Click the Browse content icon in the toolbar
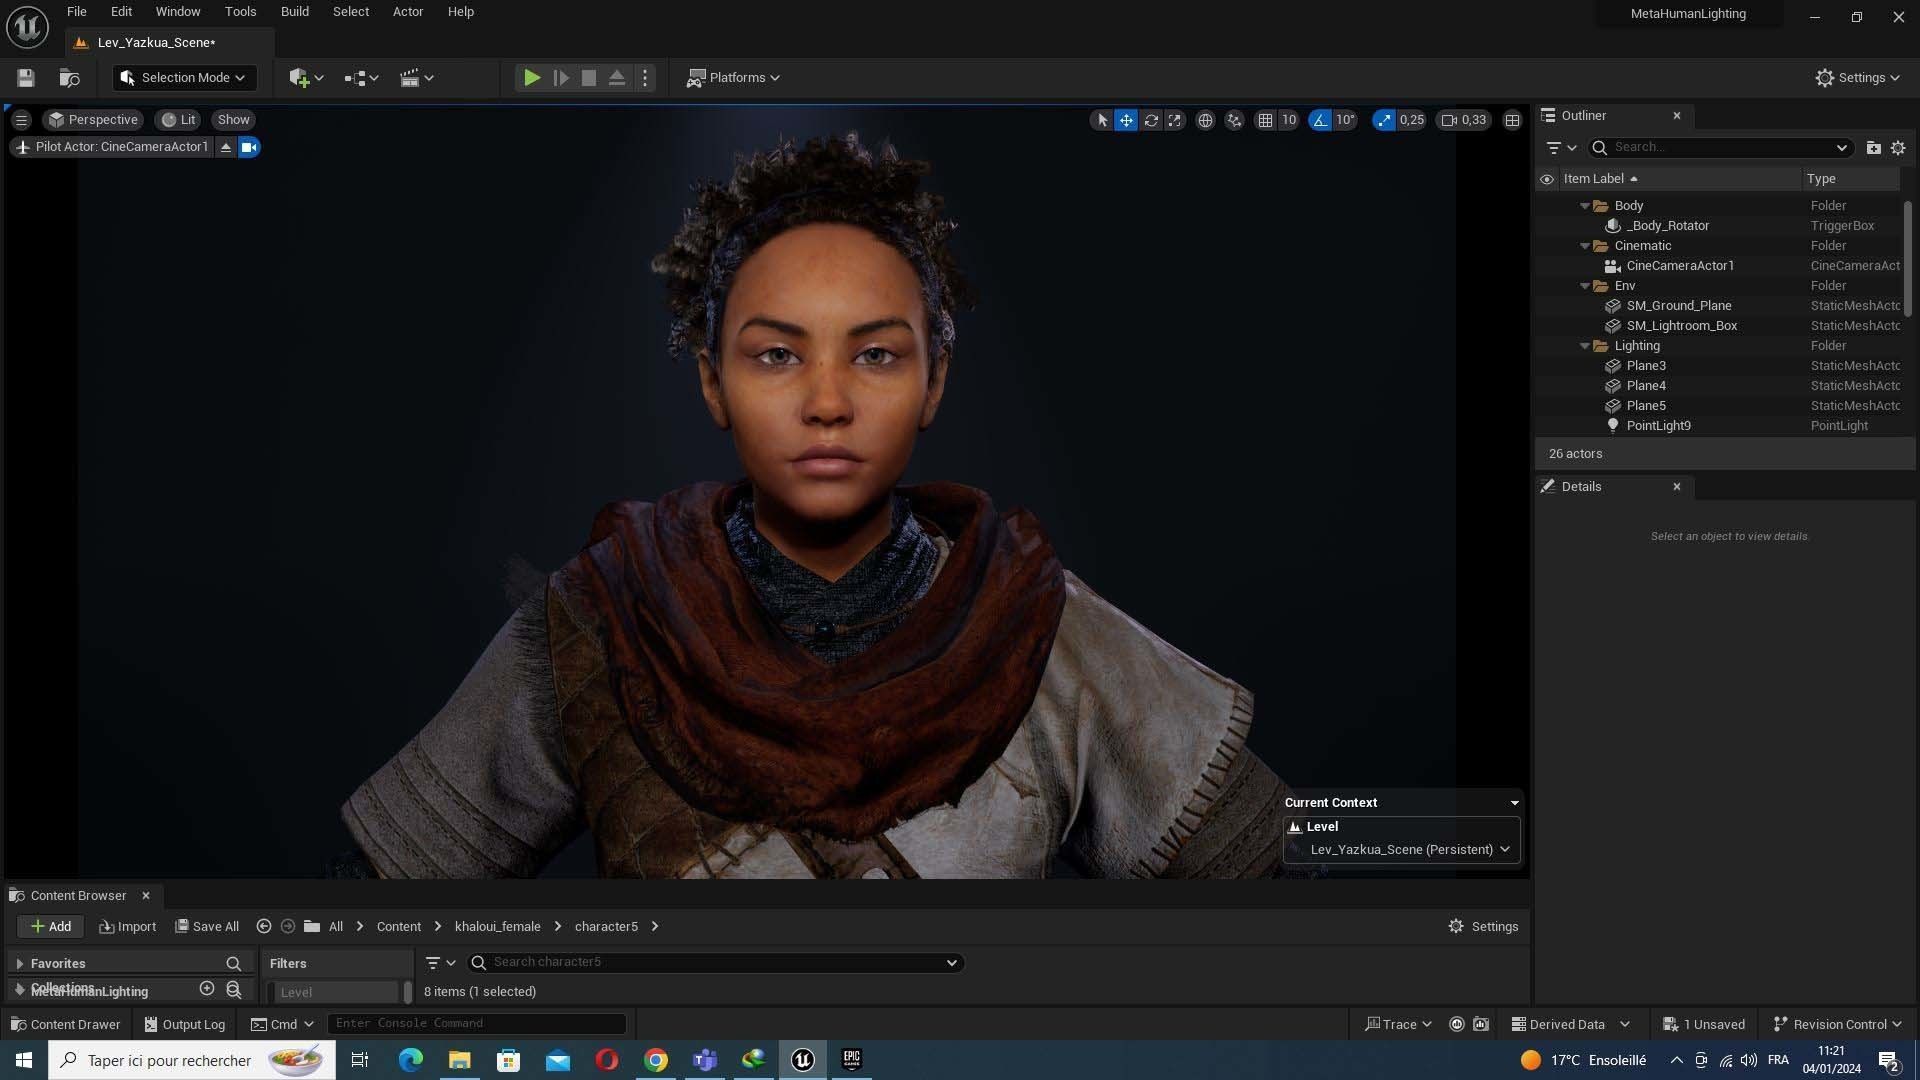 [69, 78]
